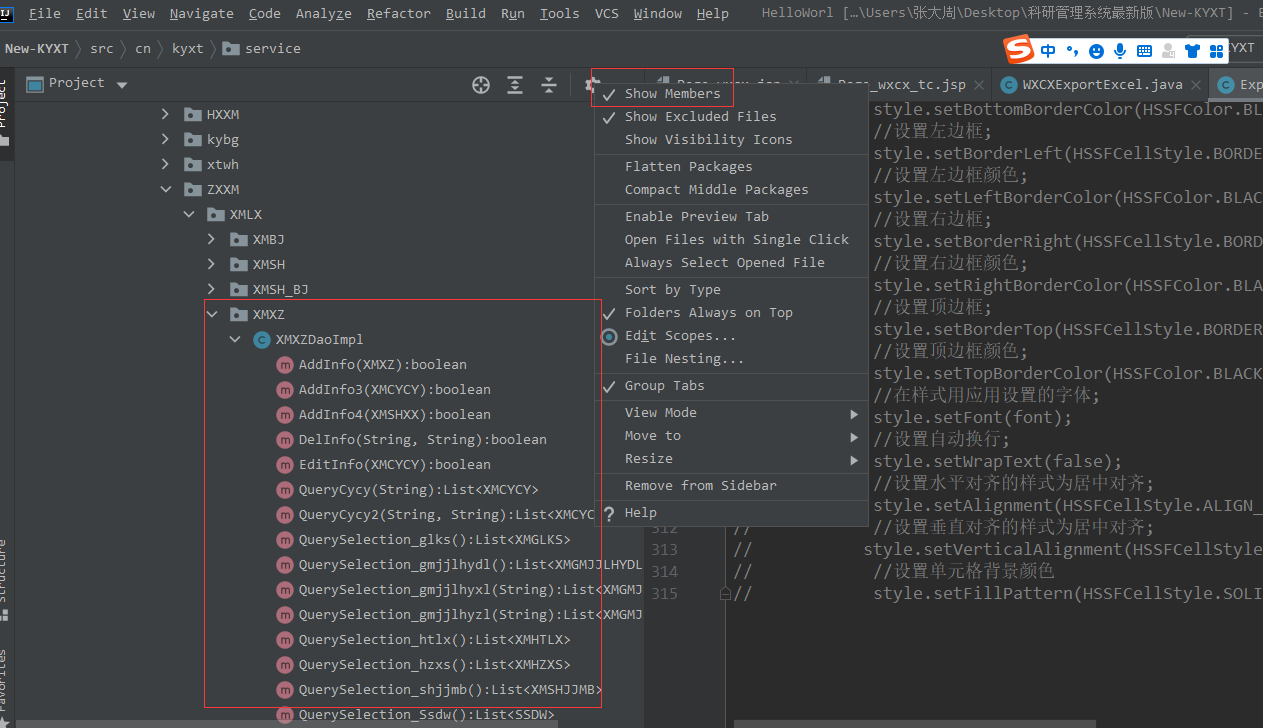
Task: Click the folder icon of the ZXXM package
Action: click(193, 190)
